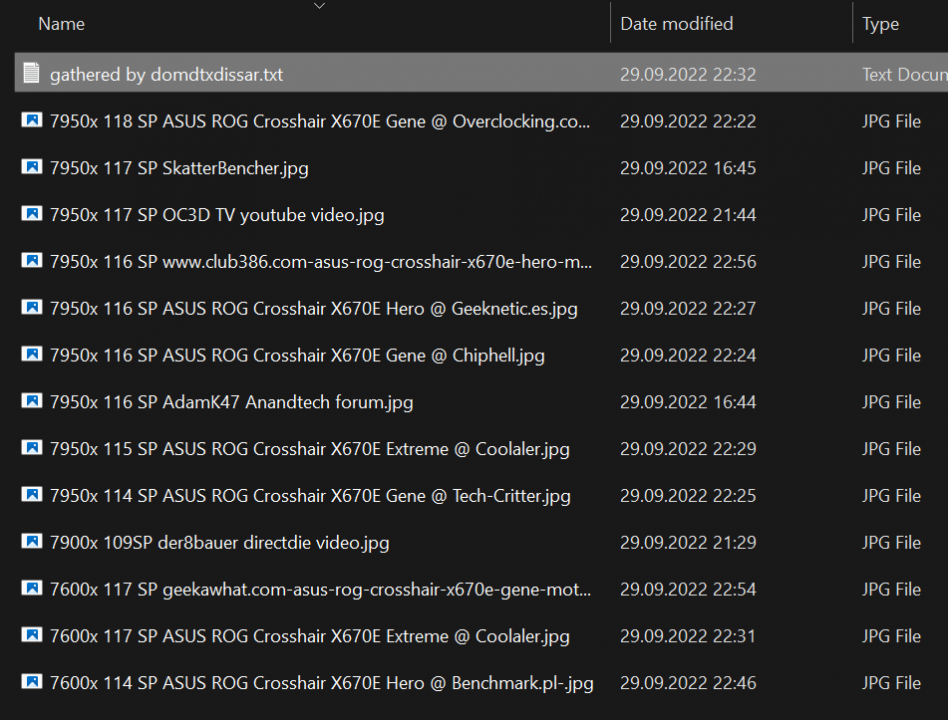This screenshot has width=948, height=720.
Task: Click the image icon of der8bauer directdie video.jpg
Action: (31, 541)
